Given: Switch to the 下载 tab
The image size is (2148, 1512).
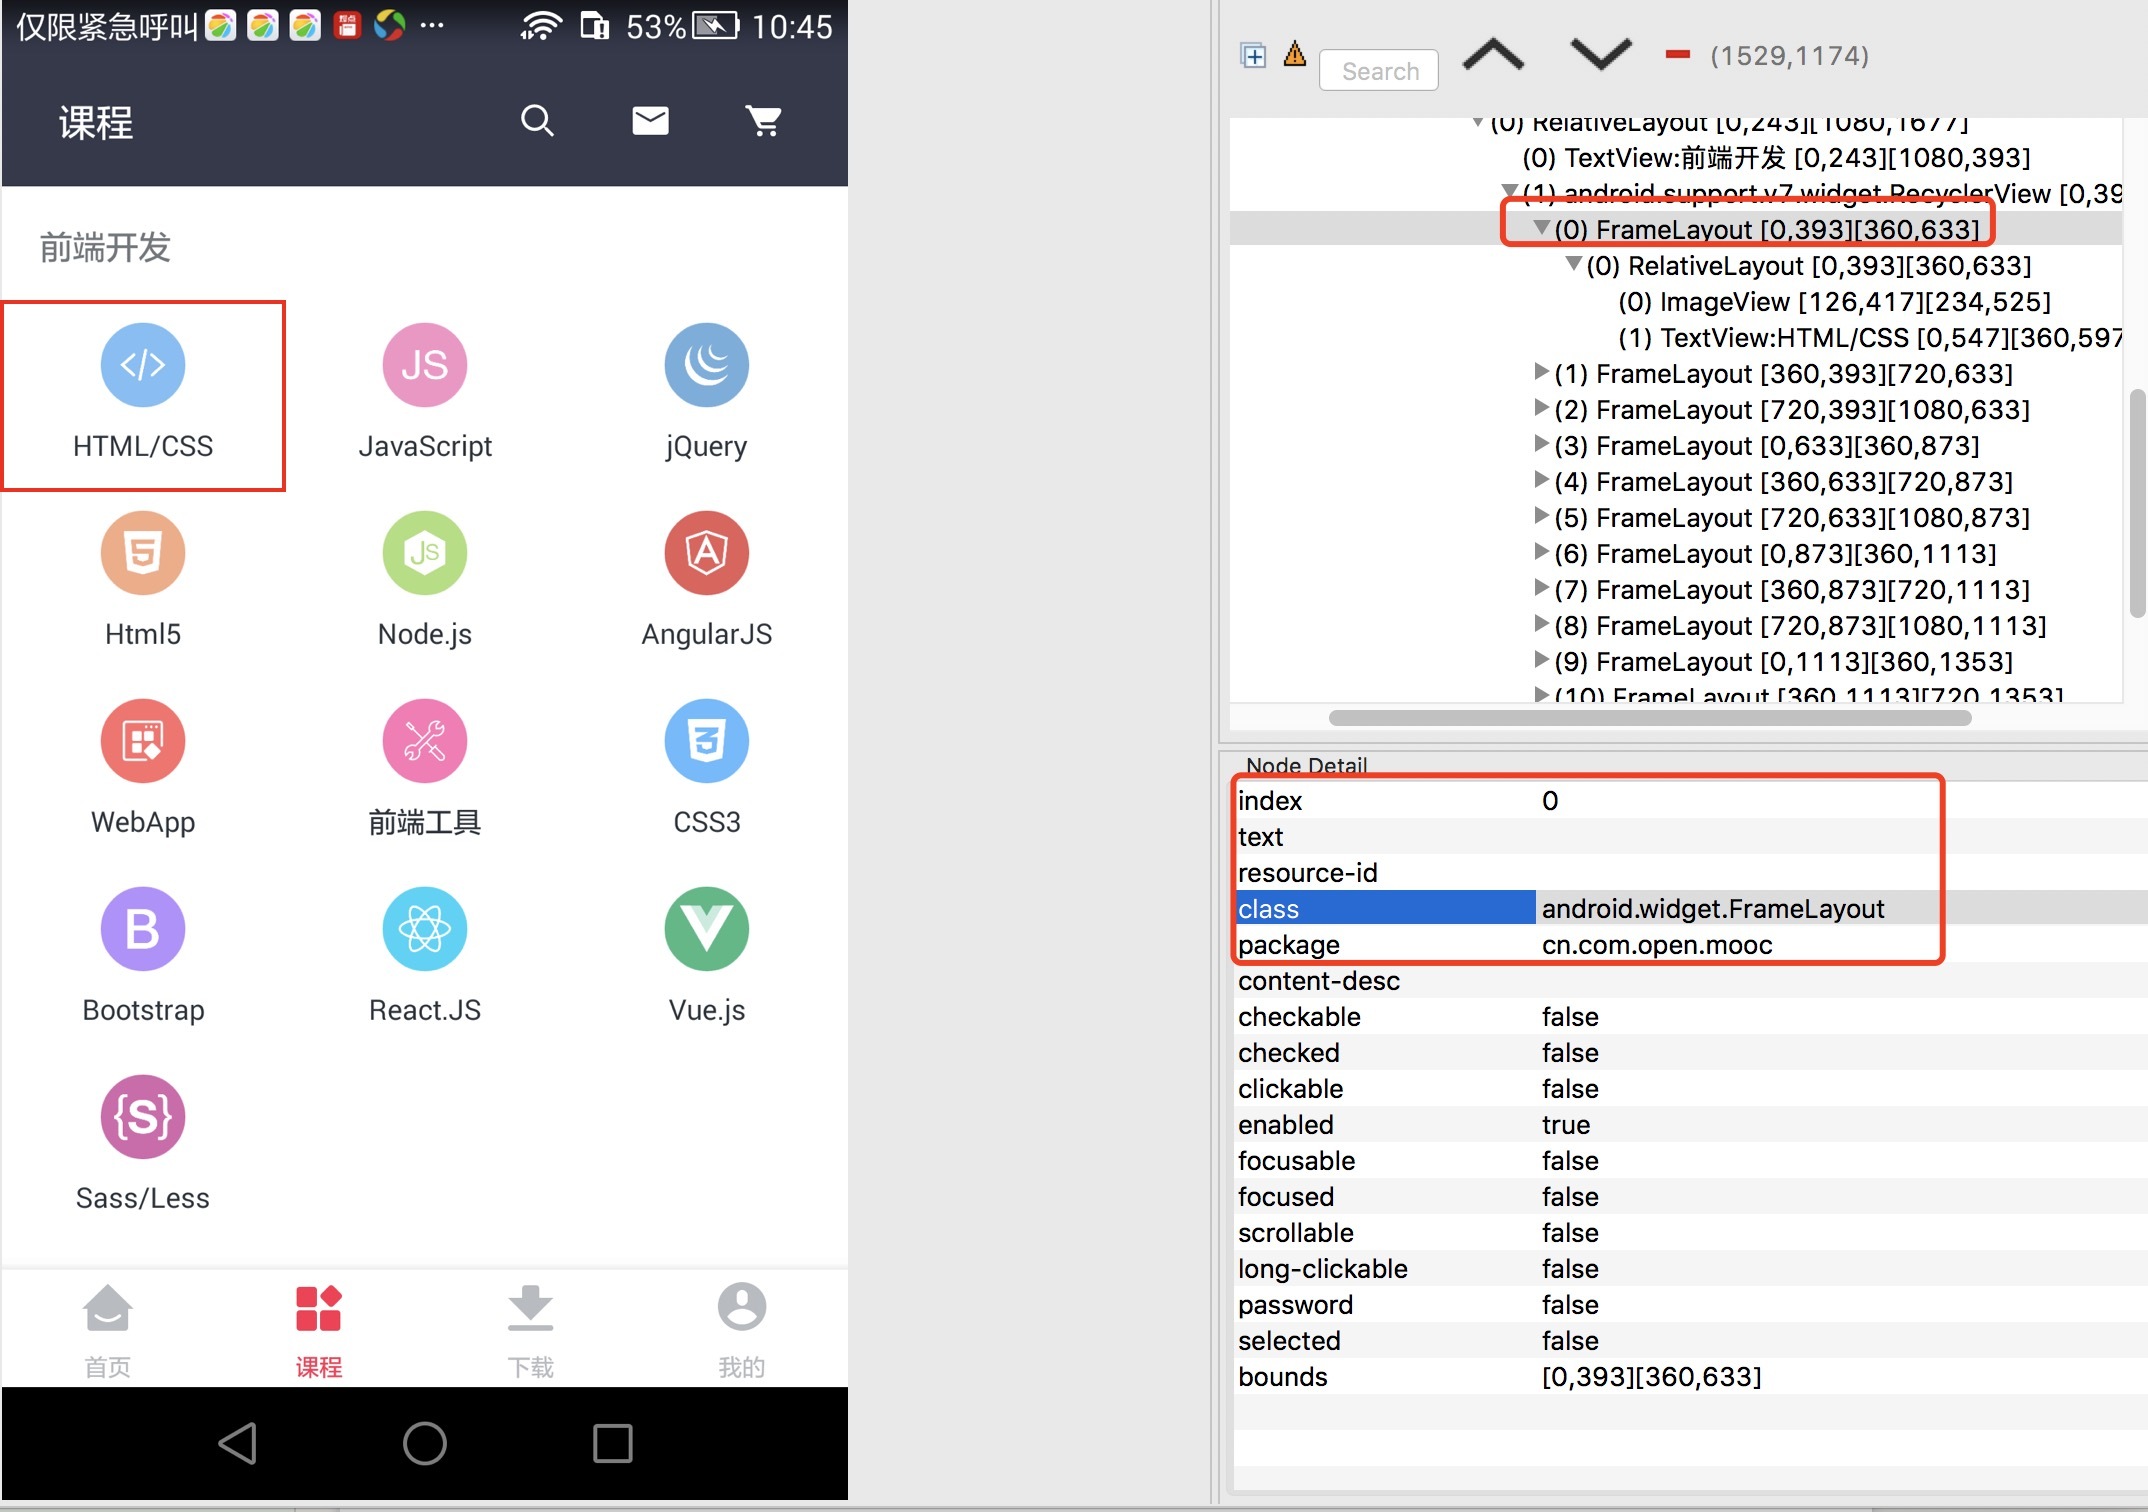Looking at the screenshot, I should pyautogui.click(x=530, y=1331).
